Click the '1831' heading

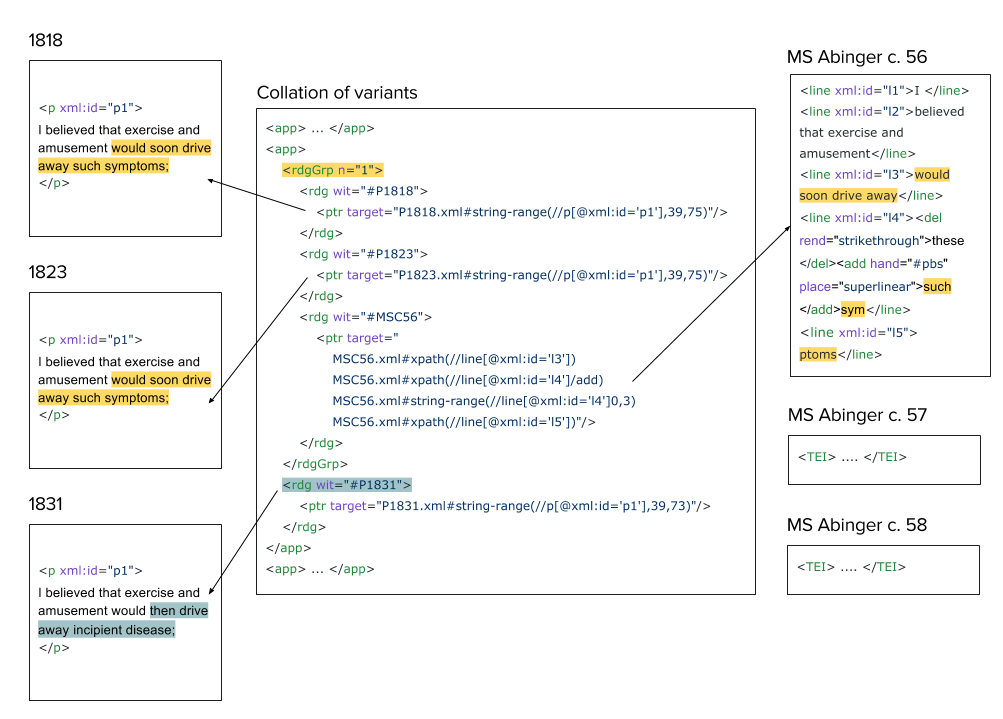[x=45, y=504]
